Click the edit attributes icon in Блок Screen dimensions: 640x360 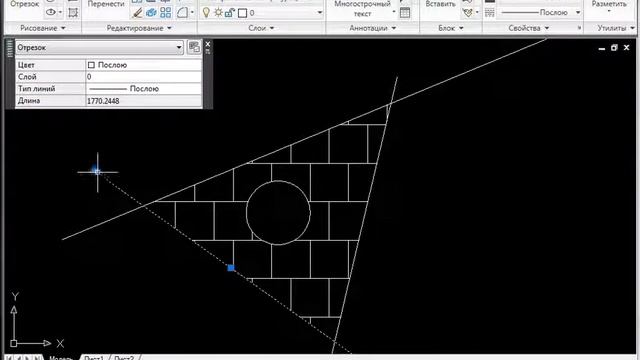tap(468, 13)
